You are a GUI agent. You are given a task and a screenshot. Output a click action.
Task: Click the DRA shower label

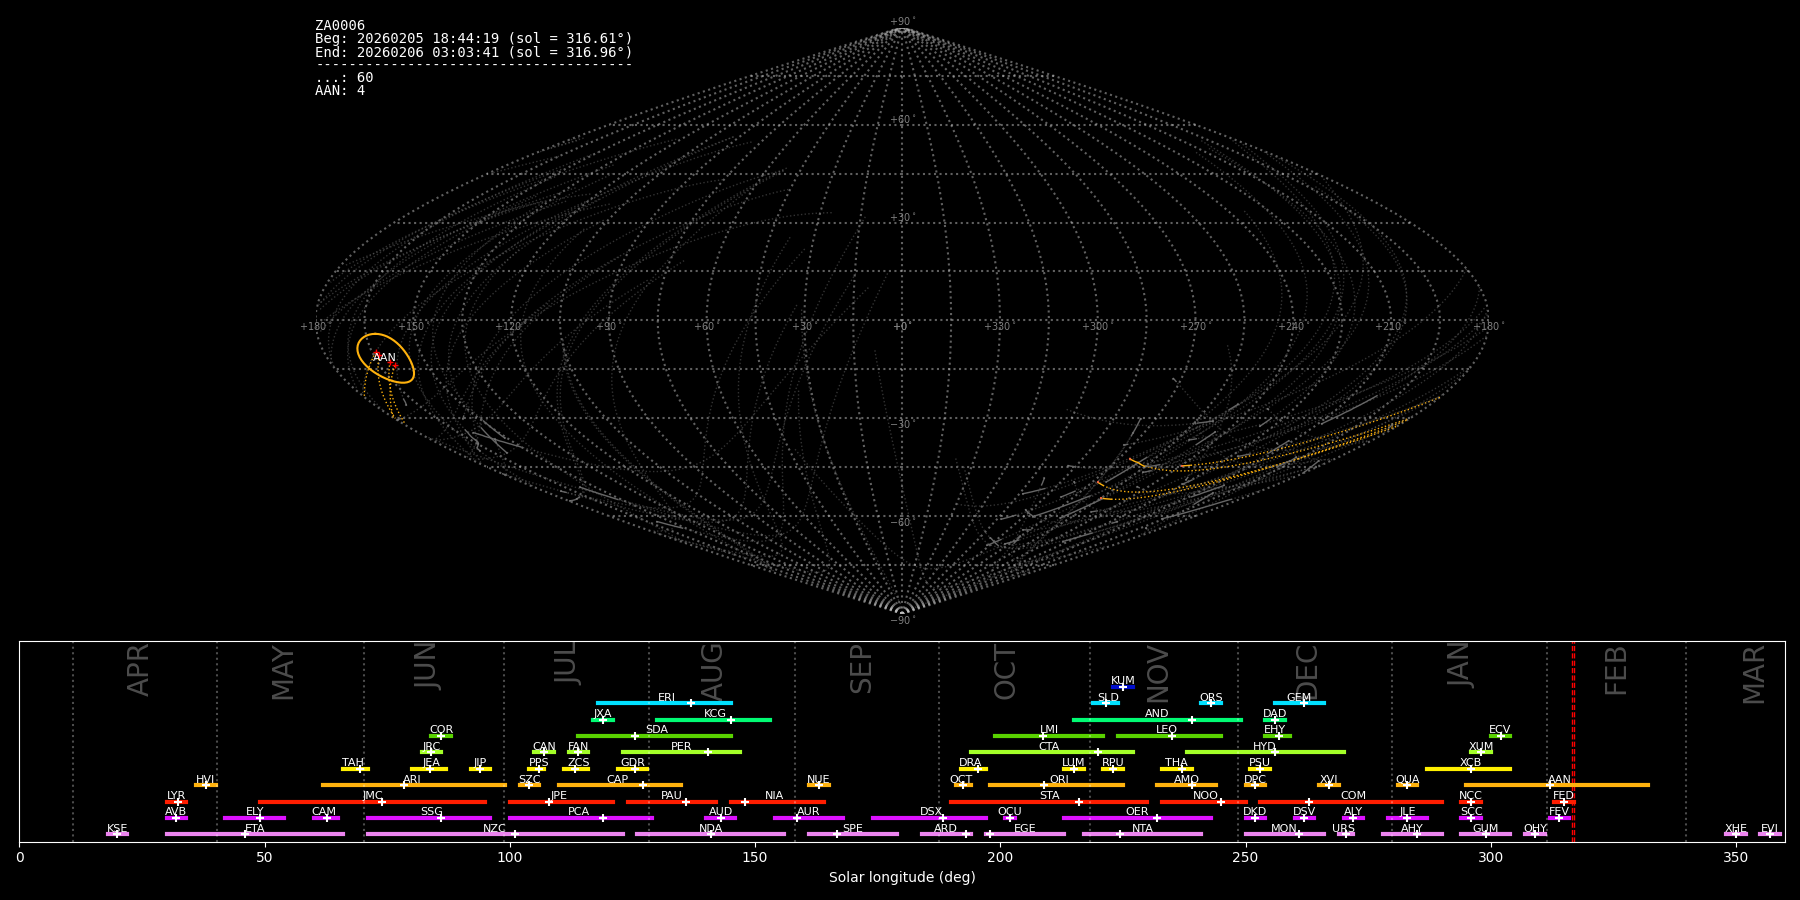pos(970,763)
